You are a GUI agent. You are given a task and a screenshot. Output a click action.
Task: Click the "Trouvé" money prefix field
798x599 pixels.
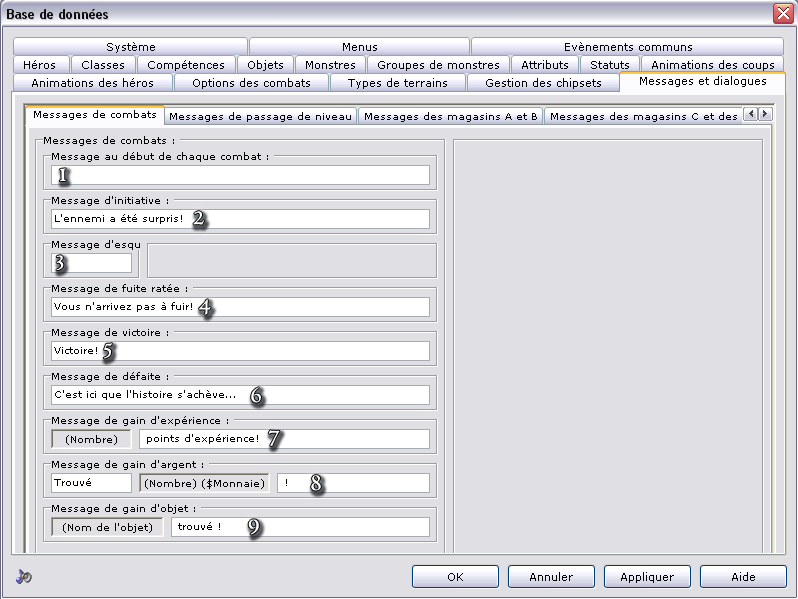point(91,483)
